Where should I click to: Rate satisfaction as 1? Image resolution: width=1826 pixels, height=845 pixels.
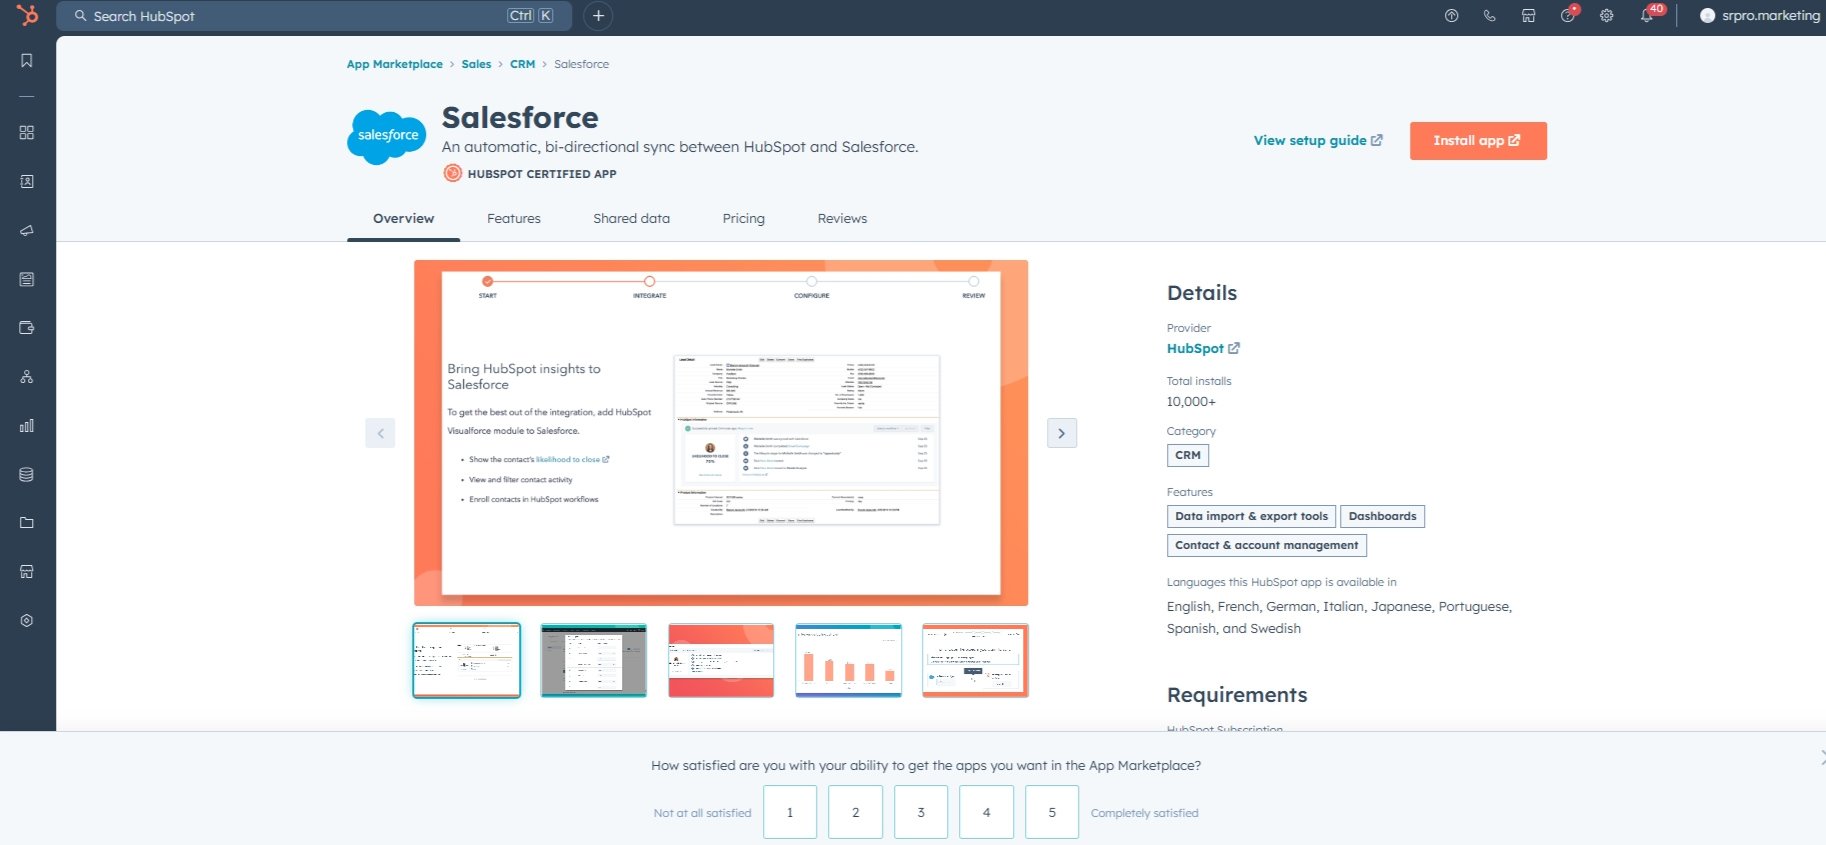[790, 812]
